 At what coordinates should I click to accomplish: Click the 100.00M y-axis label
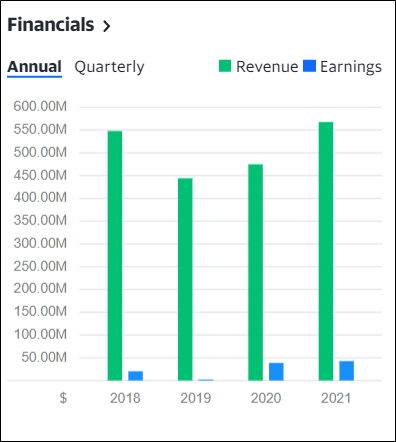[x=40, y=334]
